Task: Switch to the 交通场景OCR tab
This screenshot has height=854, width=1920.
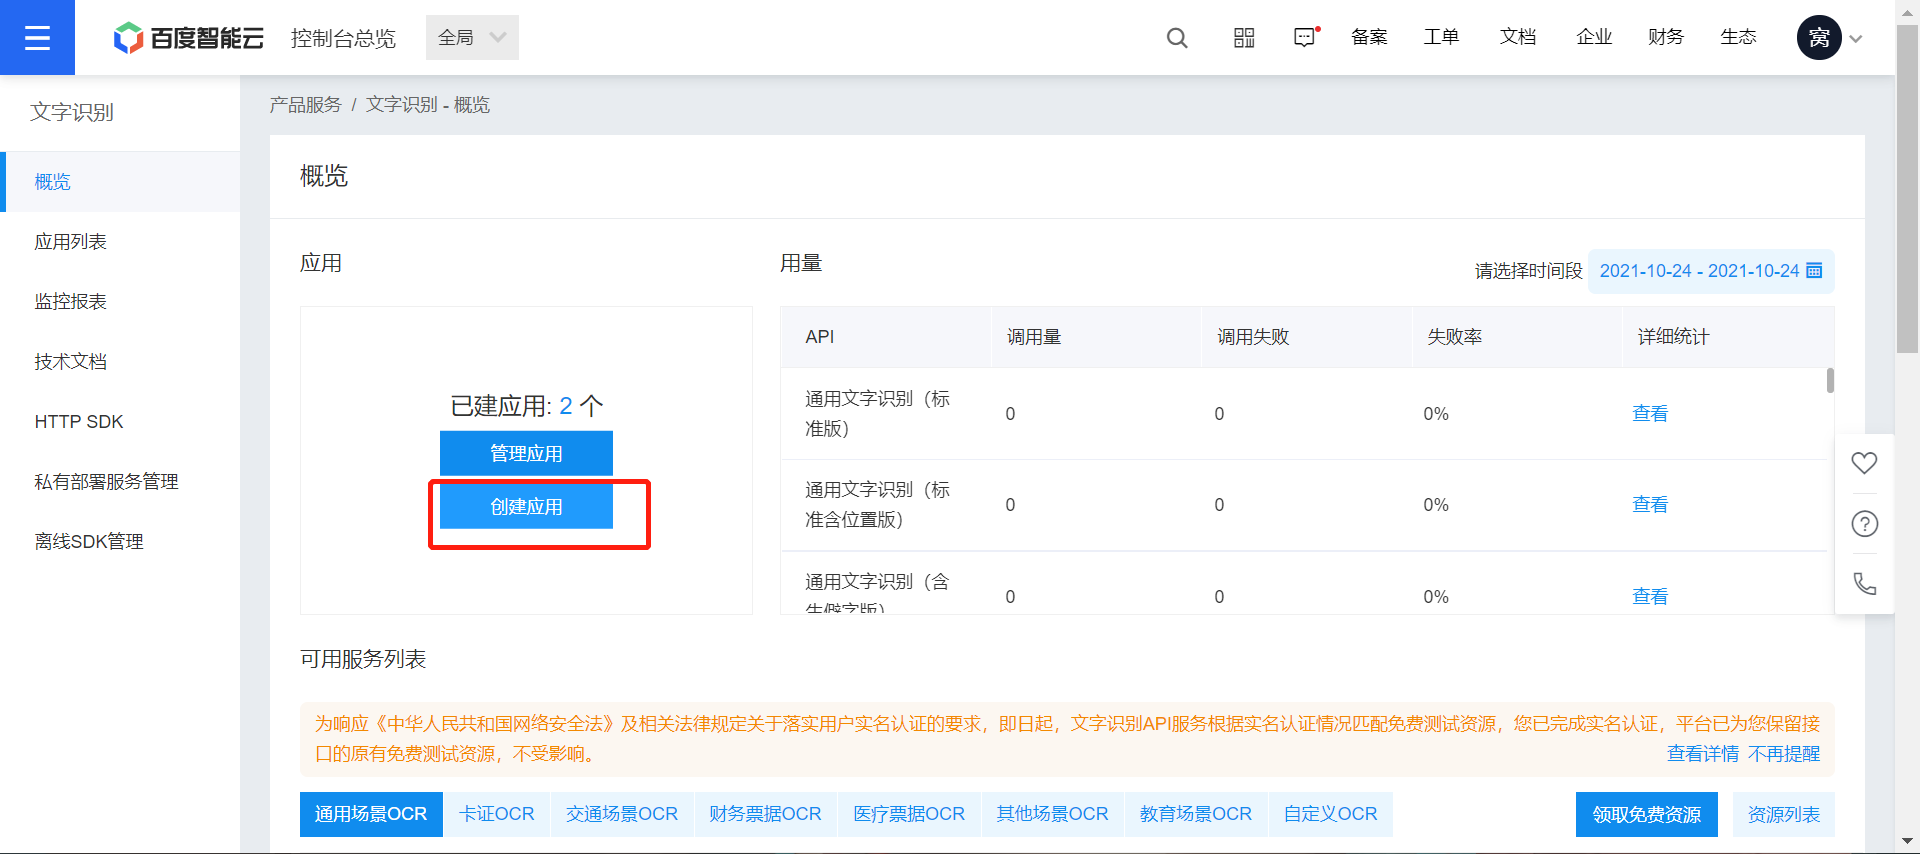Action: coord(622,814)
